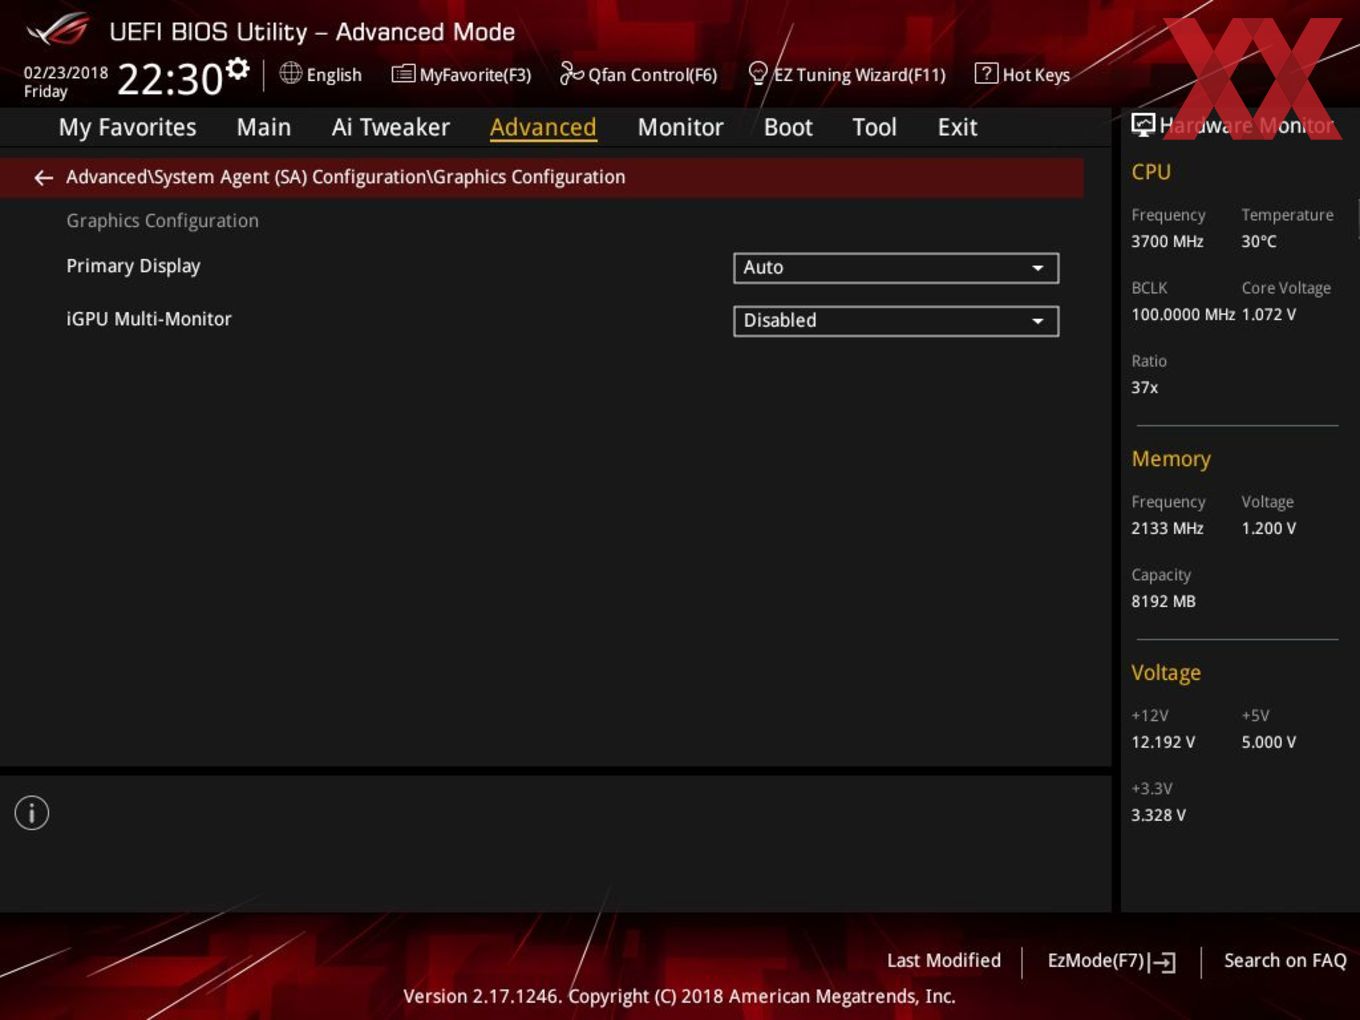Click the Primary Display dropdown arrow

[x=1038, y=268]
